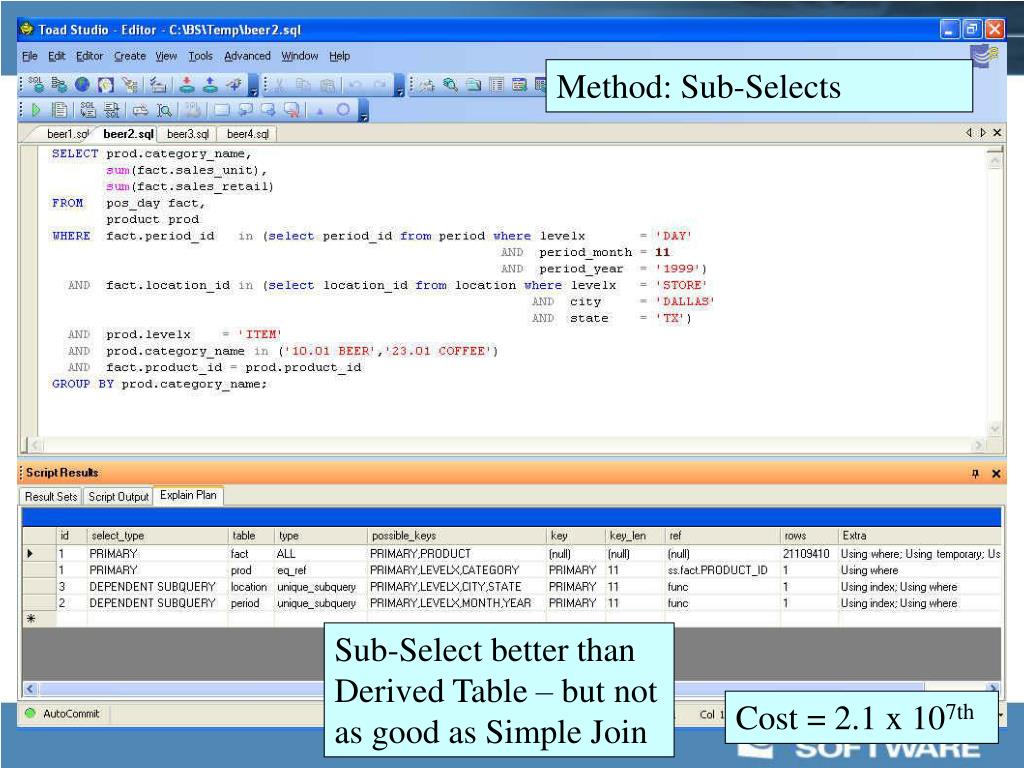Switch to the Script Output tab

118,496
